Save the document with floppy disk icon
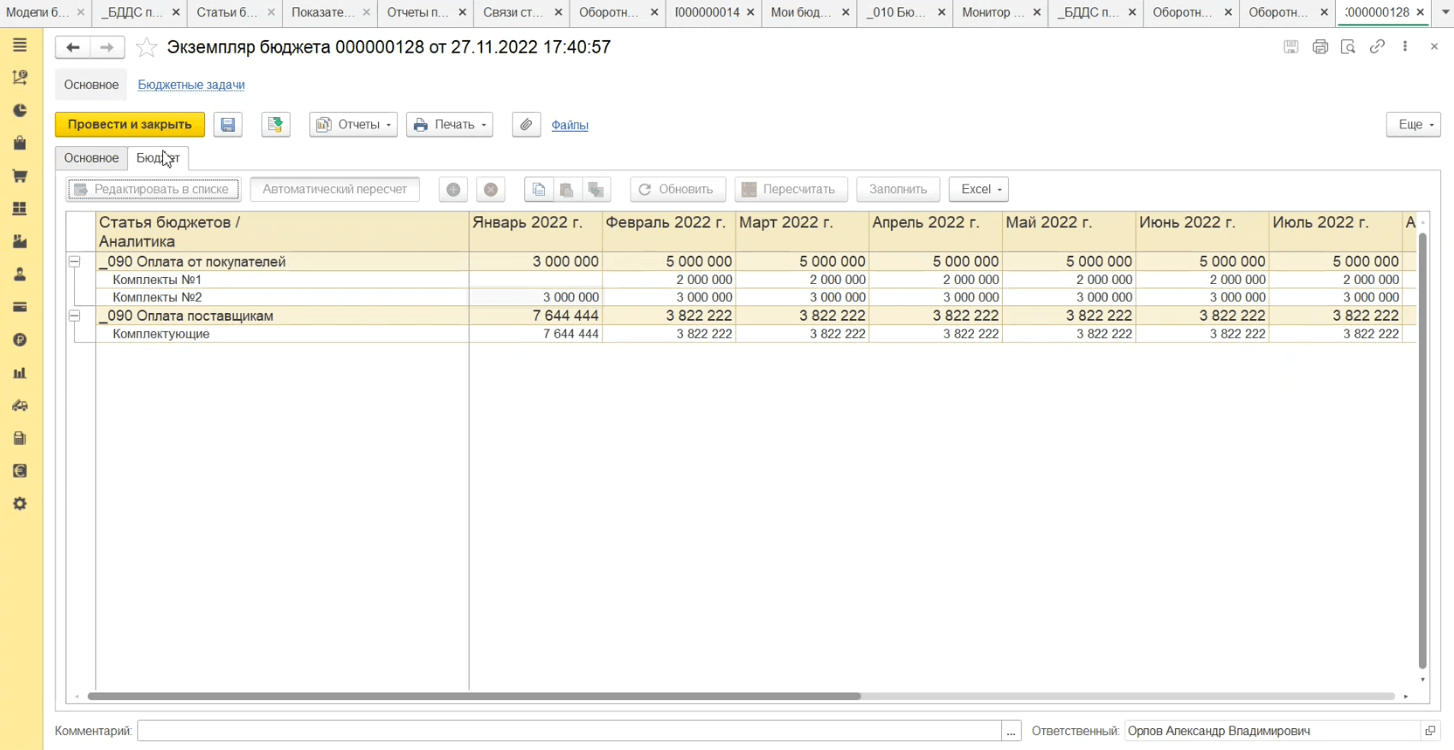Screen dimensions: 1454x750 [228, 125]
